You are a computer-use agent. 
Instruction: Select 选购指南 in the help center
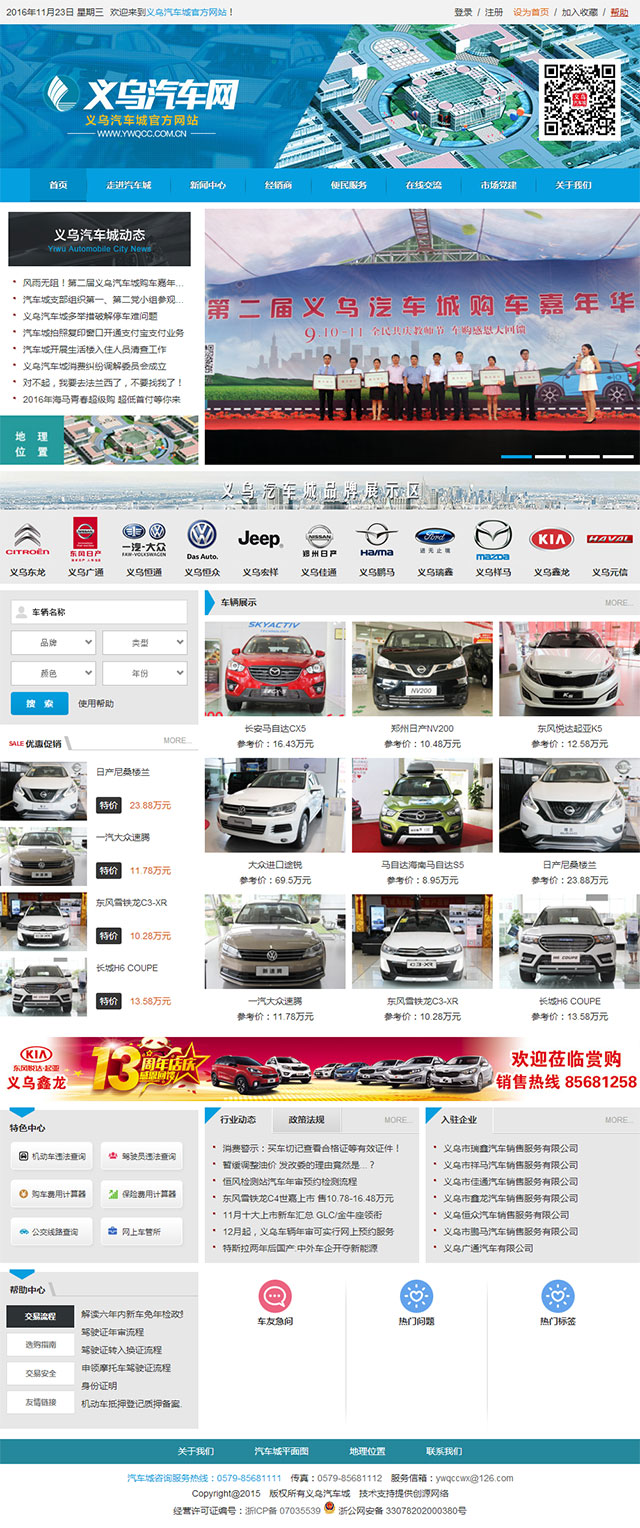[41, 1345]
